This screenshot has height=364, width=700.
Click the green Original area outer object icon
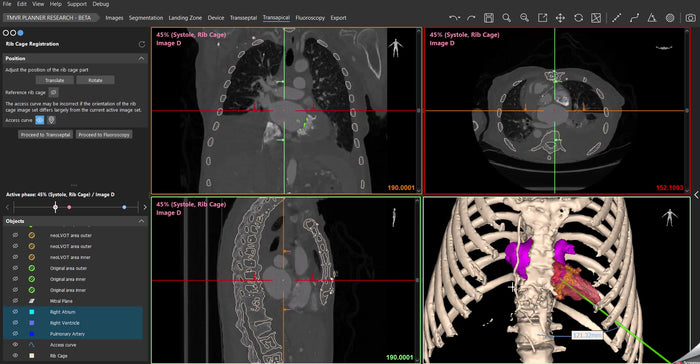point(32,268)
